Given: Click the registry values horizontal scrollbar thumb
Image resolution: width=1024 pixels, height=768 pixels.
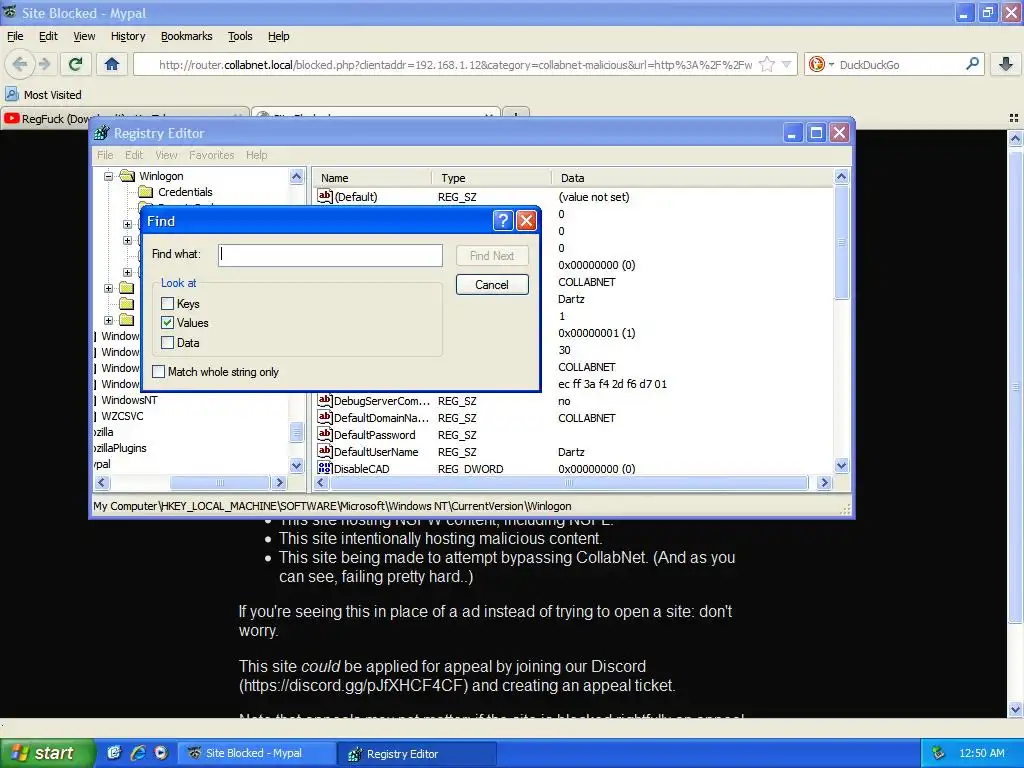Looking at the screenshot, I should tap(569, 483).
